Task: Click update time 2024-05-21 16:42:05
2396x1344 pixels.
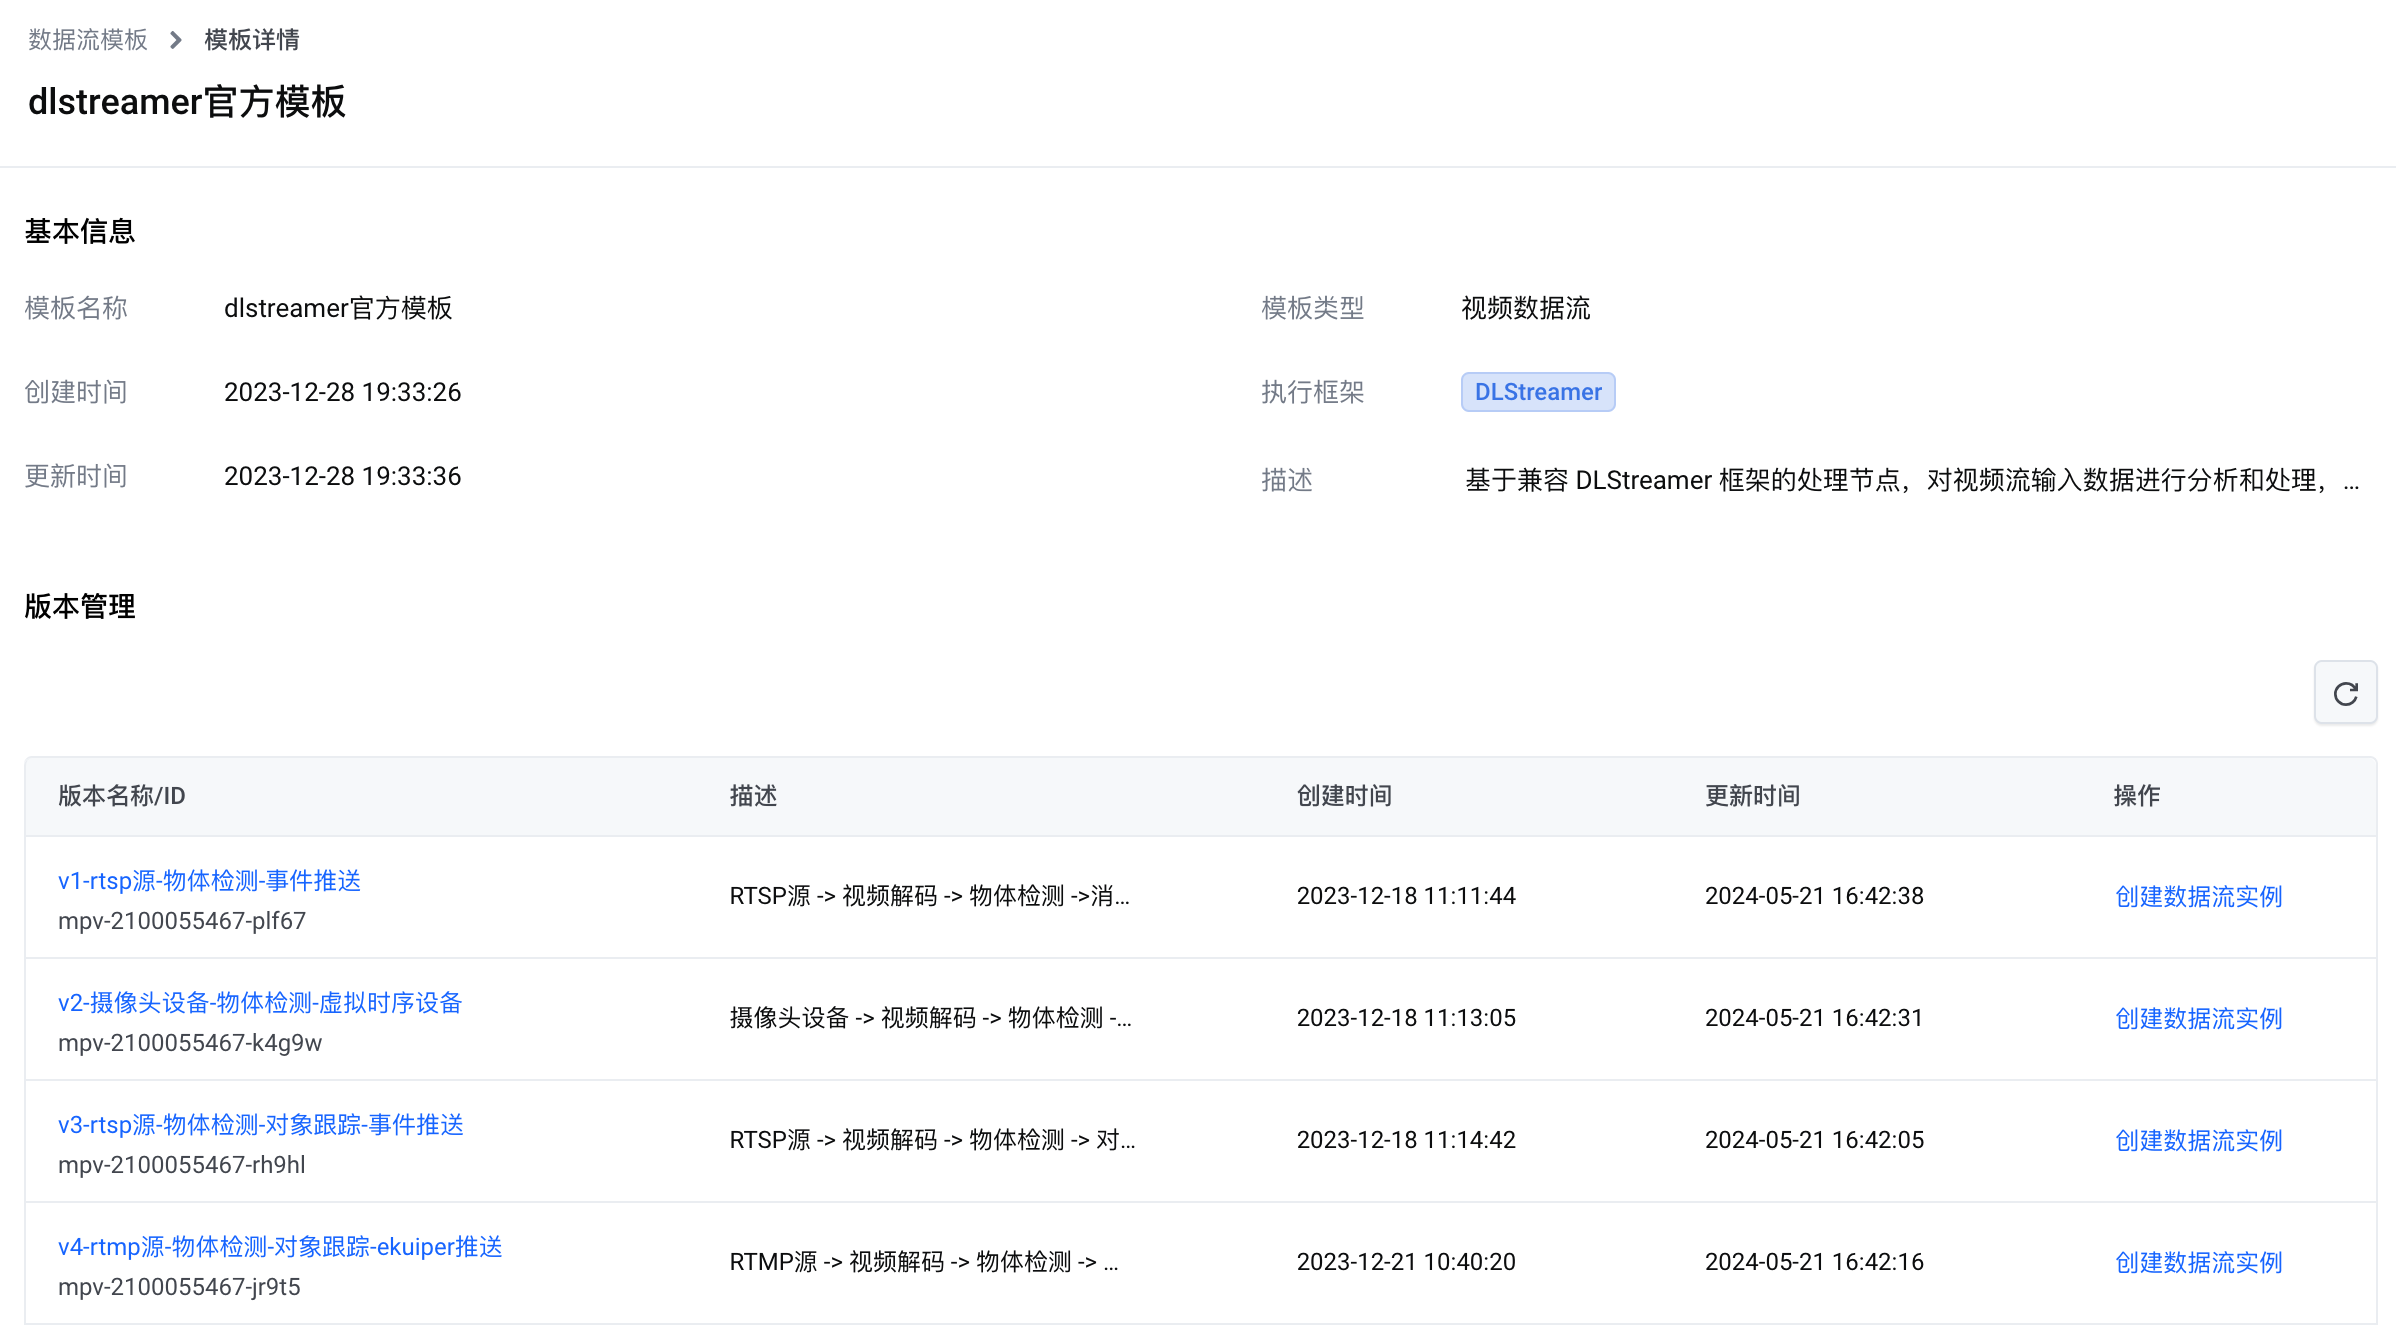Action: pos(1814,1140)
